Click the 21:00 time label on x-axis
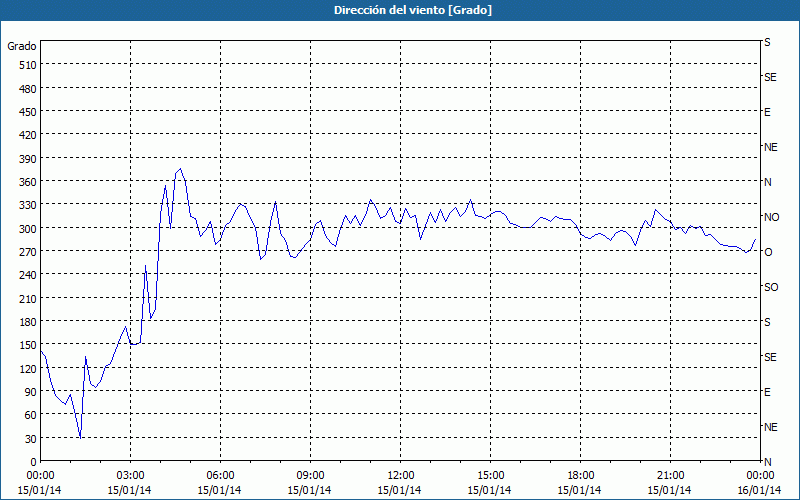800x500 pixels. [x=670, y=476]
